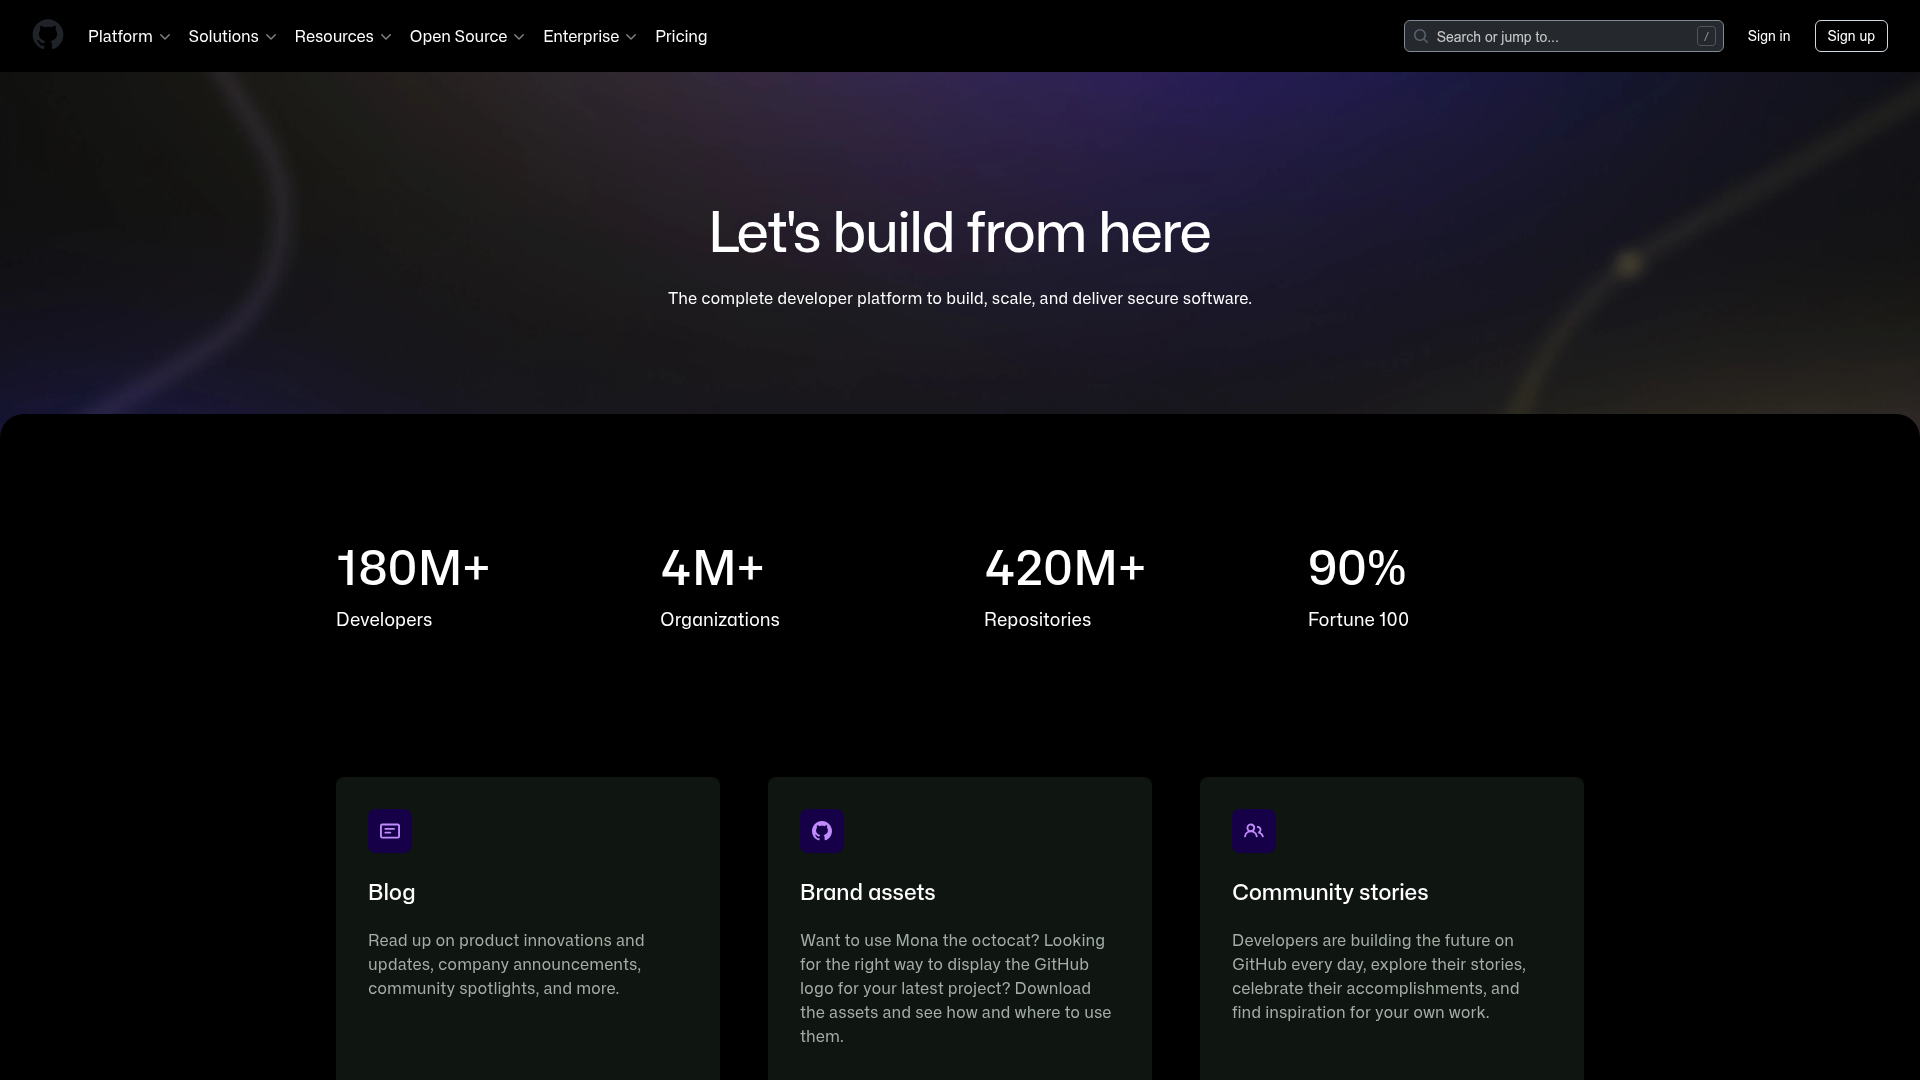Click the GitHub Octocat logo in header
The image size is (1920, 1080).
pyautogui.click(x=48, y=35)
